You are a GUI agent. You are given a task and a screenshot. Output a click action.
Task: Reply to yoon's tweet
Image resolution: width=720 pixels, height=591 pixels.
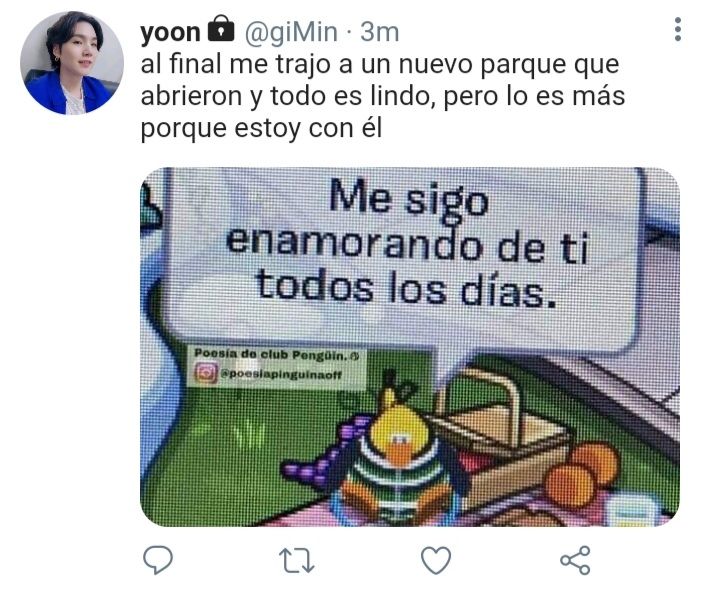tap(158, 560)
